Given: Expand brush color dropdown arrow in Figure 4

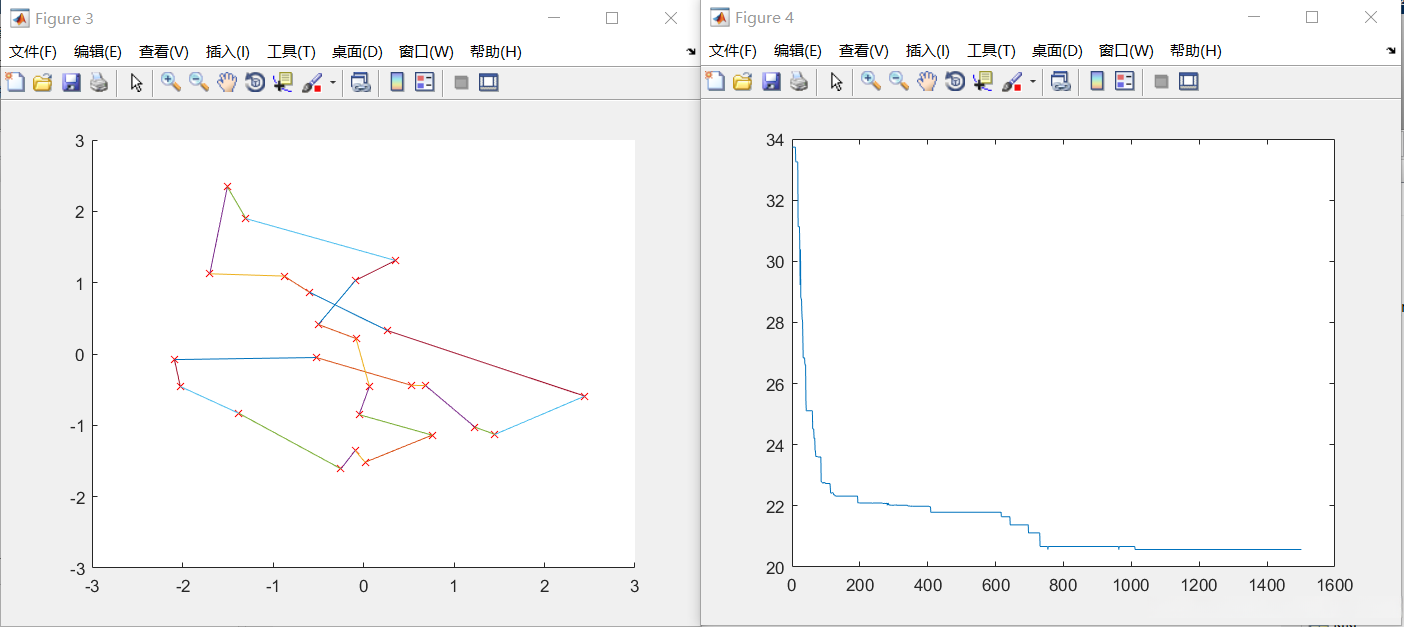Looking at the screenshot, I should [1033, 83].
